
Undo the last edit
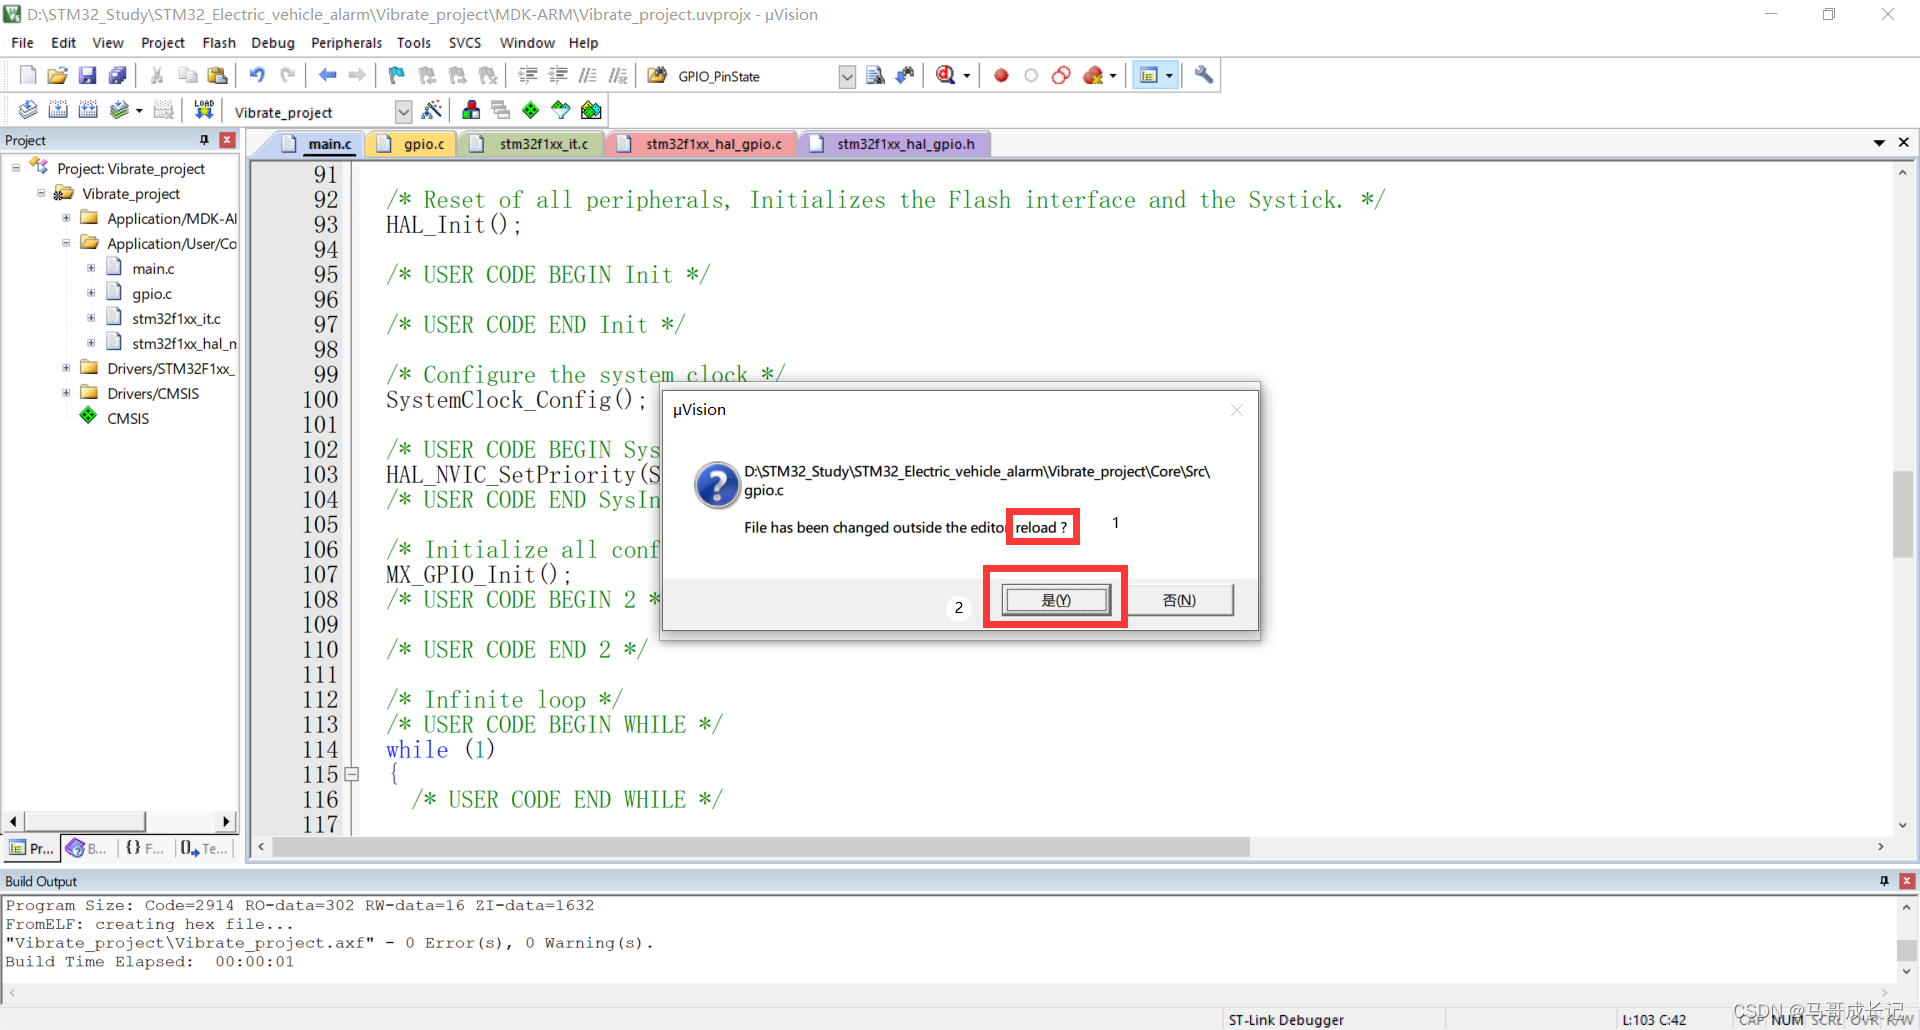point(257,75)
